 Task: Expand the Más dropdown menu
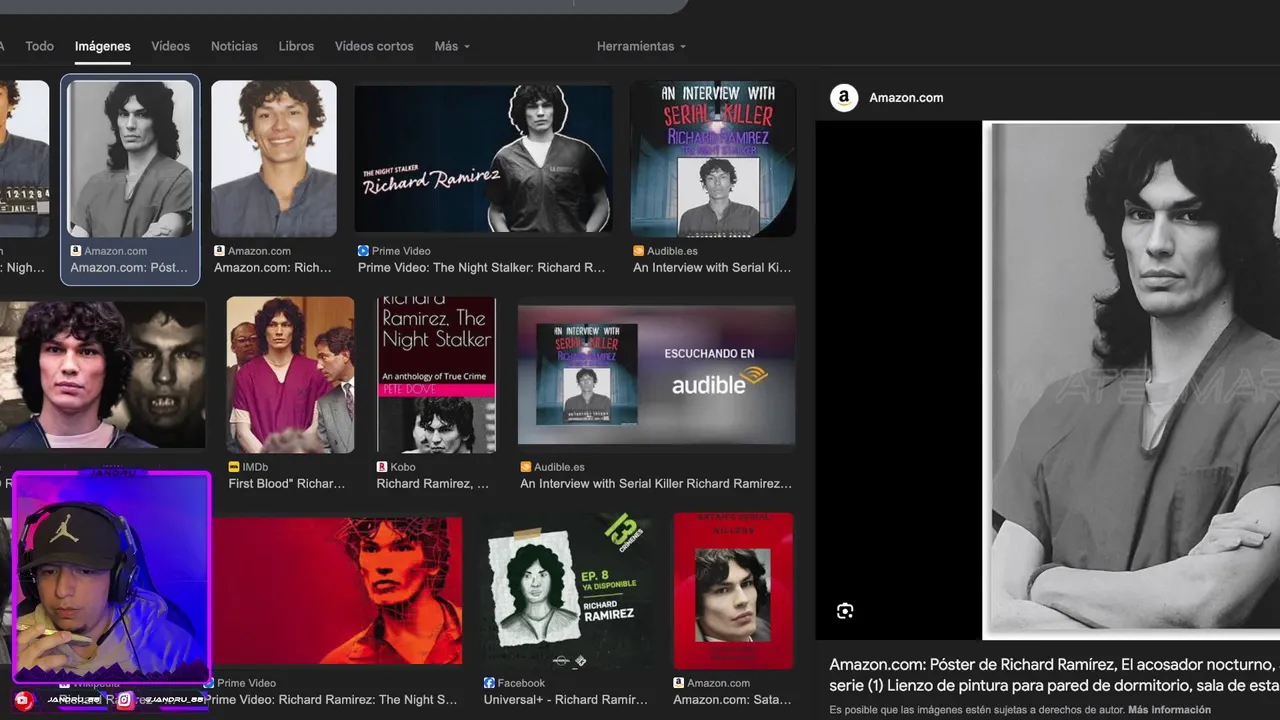(452, 46)
